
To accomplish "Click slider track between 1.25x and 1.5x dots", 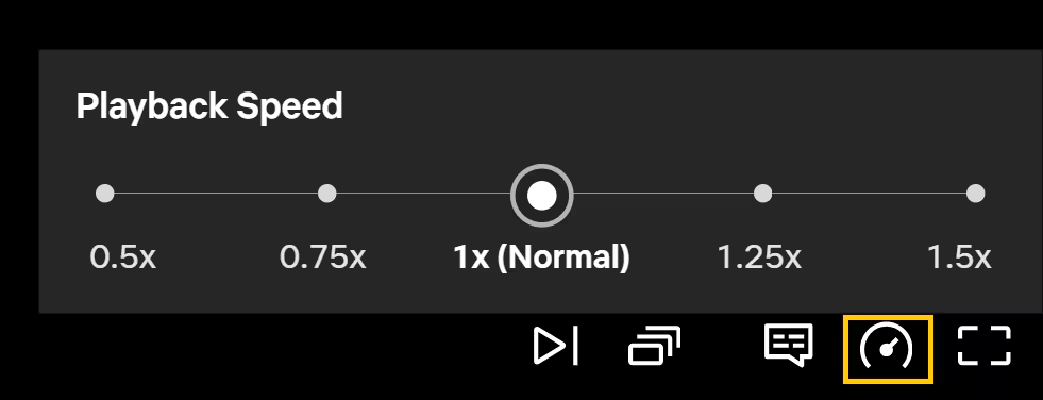I will (869, 194).
